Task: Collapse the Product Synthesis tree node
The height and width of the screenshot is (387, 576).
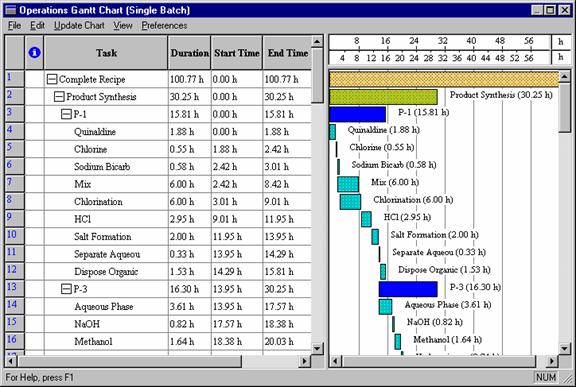Action: (59, 97)
